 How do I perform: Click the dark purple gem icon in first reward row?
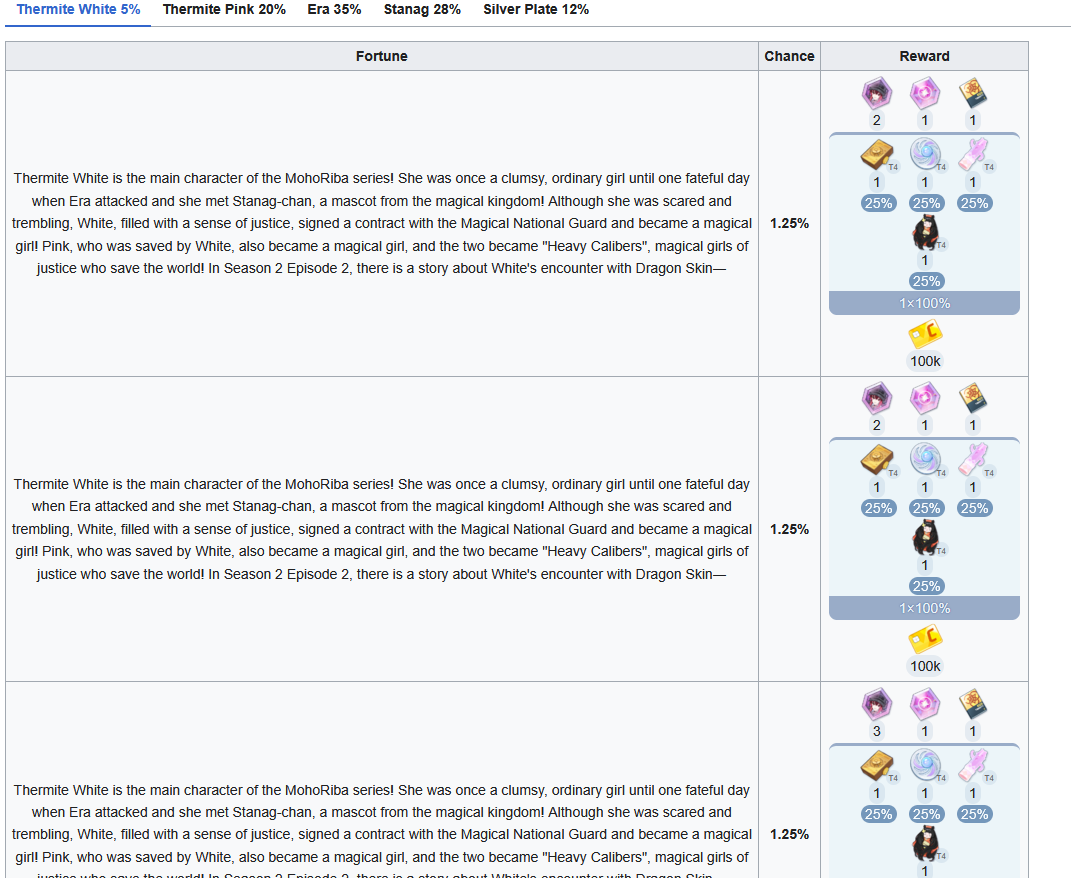[x=876, y=94]
